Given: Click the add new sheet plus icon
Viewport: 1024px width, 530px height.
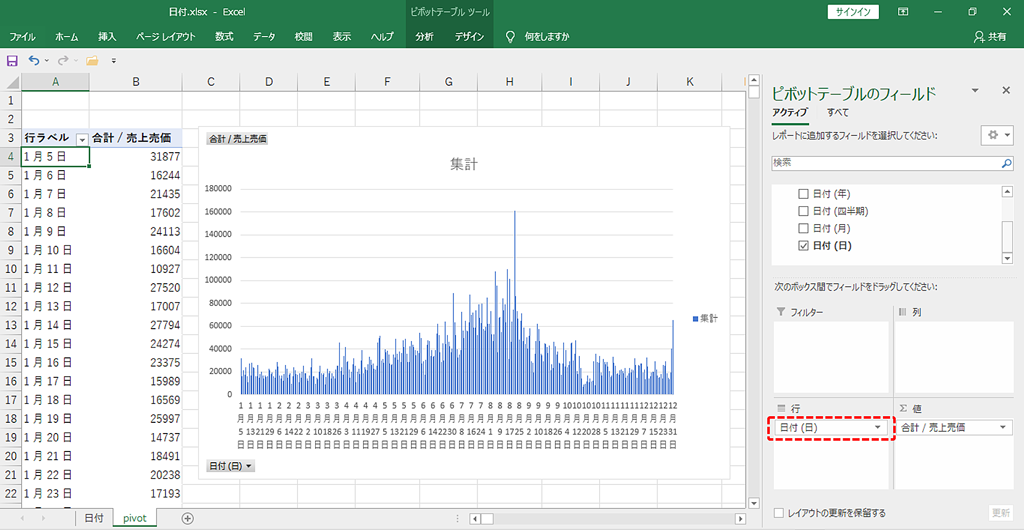Looking at the screenshot, I should pyautogui.click(x=187, y=518).
